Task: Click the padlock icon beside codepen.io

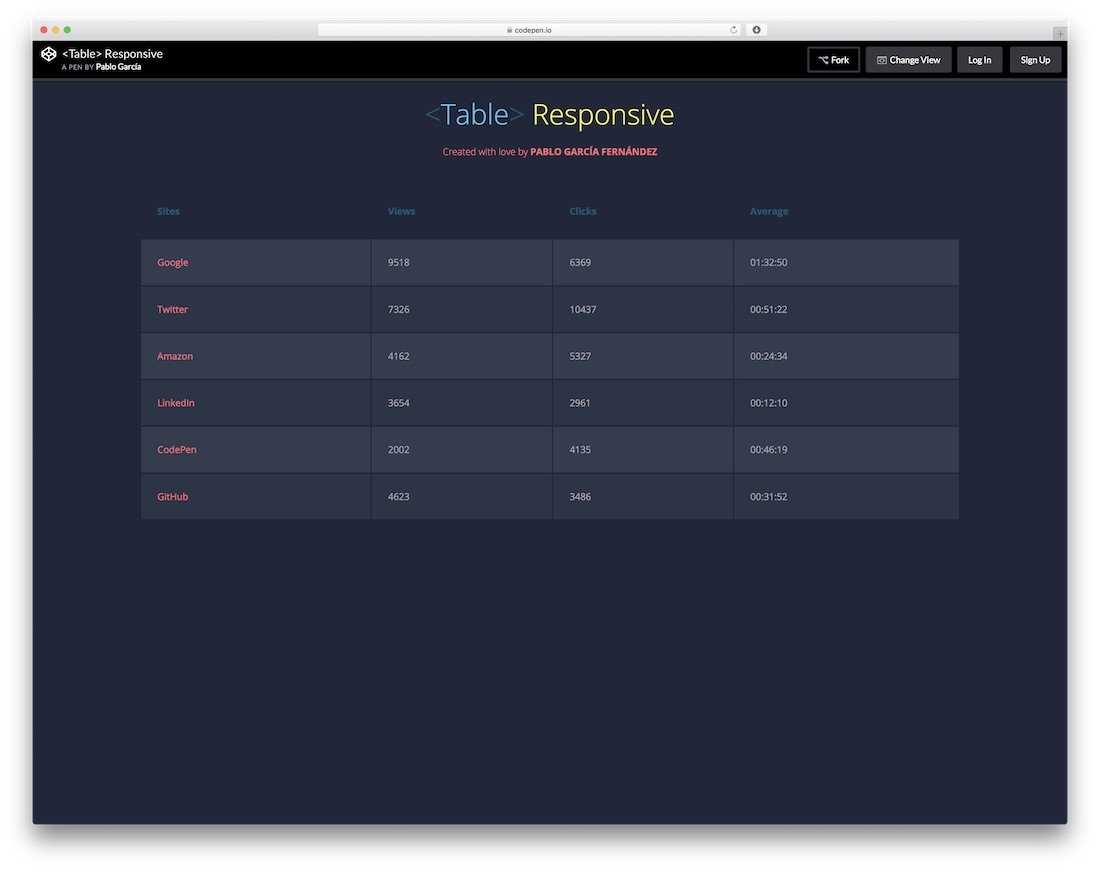Action: [x=509, y=29]
